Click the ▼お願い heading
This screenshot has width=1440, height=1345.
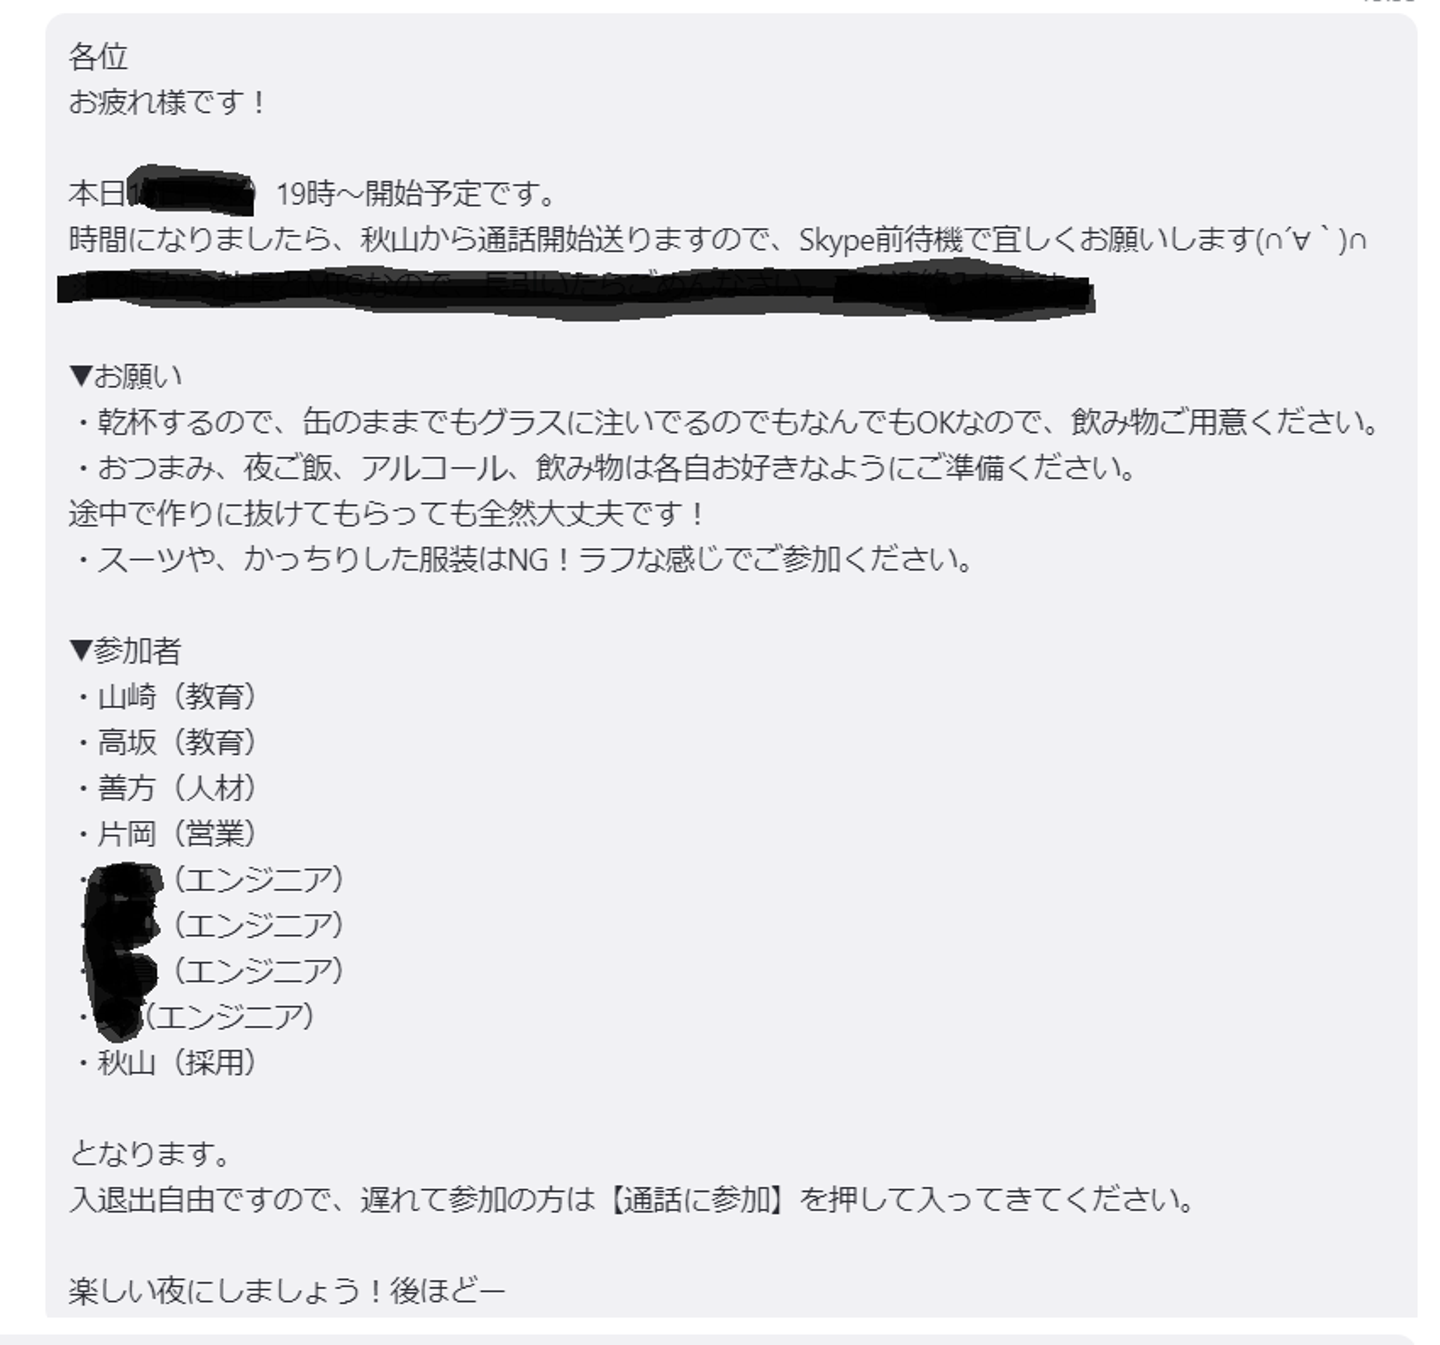coord(126,377)
